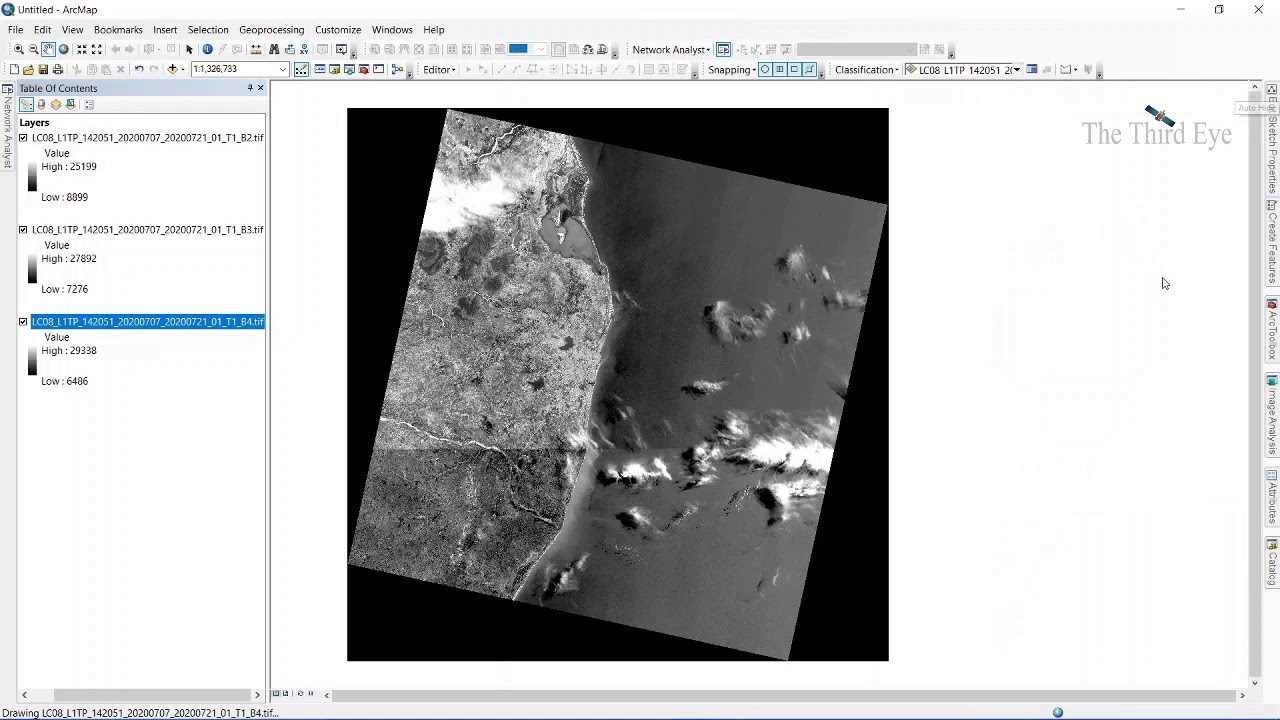Click the B4.tif grayscale color ramp
The width and height of the screenshot is (1280, 720).
click(x=32, y=362)
